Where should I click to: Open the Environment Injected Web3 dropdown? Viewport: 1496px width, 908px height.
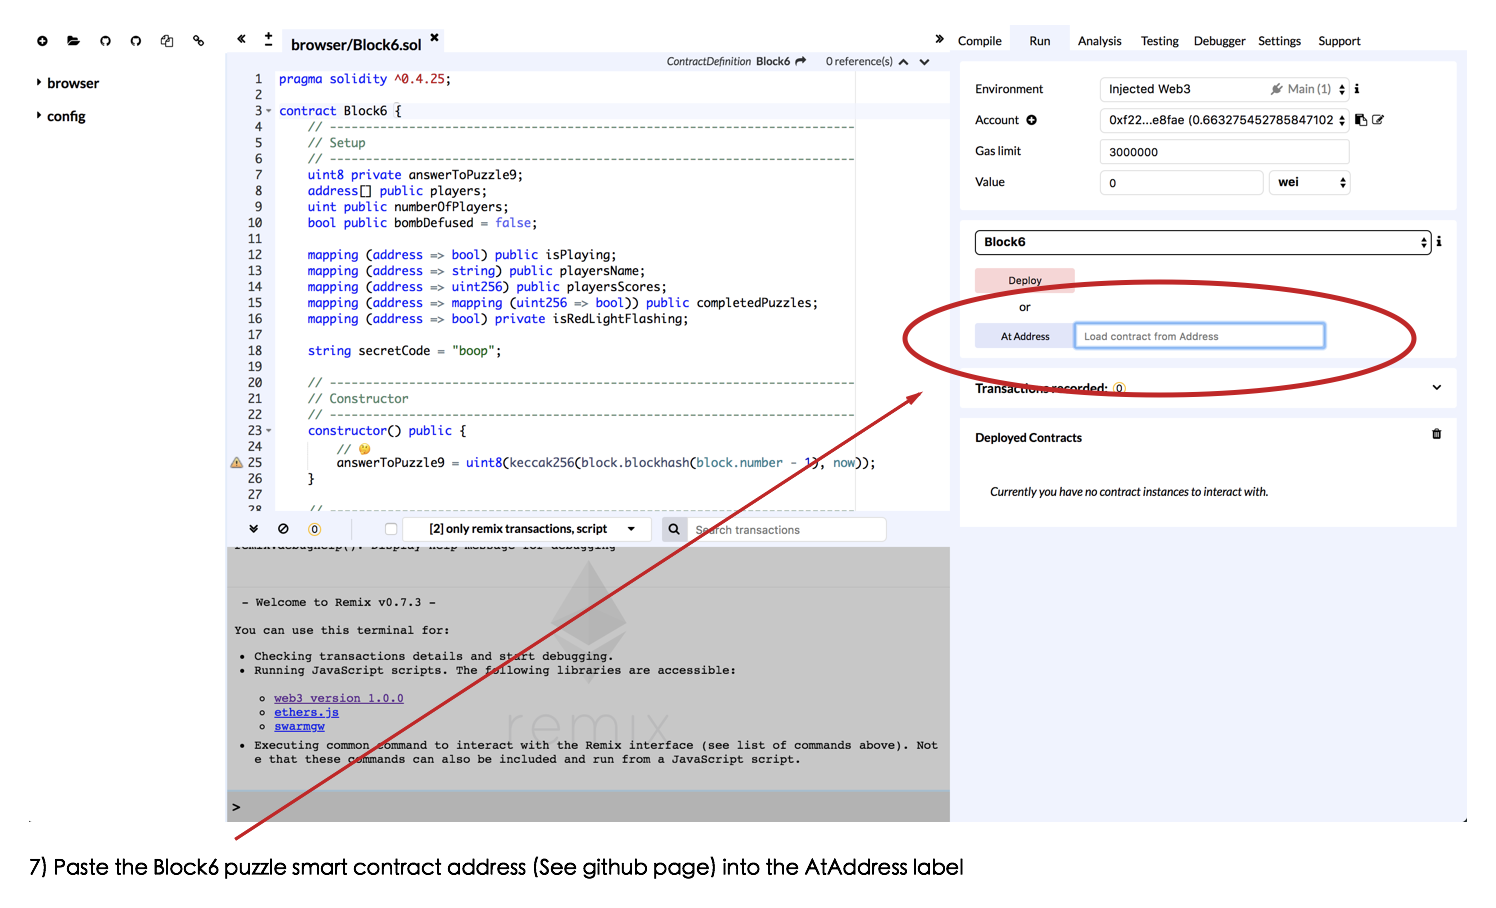click(1224, 89)
